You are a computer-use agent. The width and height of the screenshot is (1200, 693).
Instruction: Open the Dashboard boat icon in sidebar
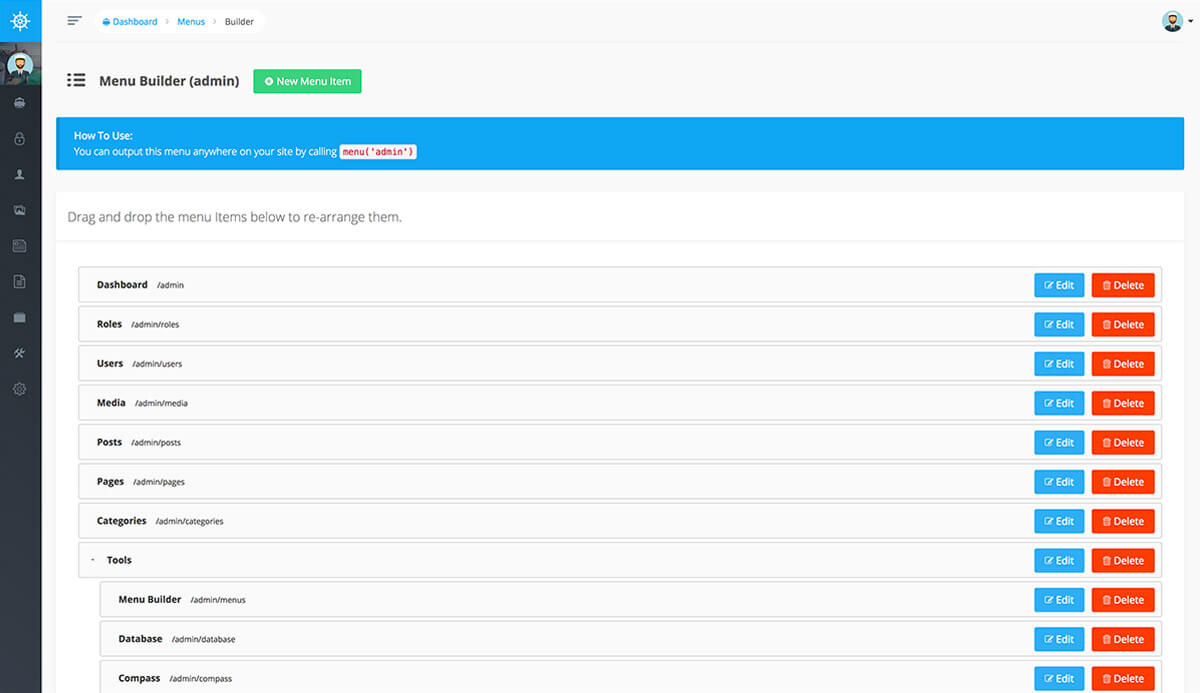[20, 103]
